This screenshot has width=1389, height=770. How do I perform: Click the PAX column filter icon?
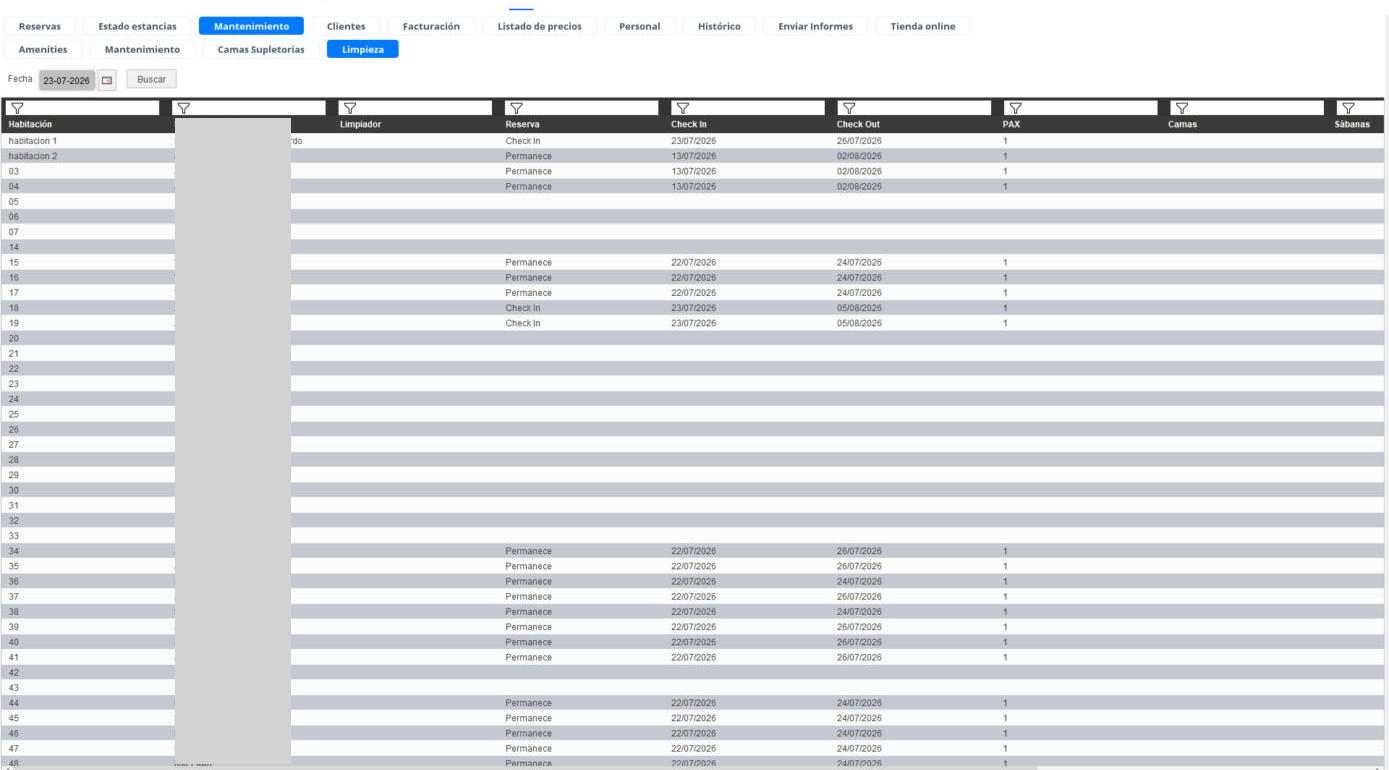[1014, 108]
